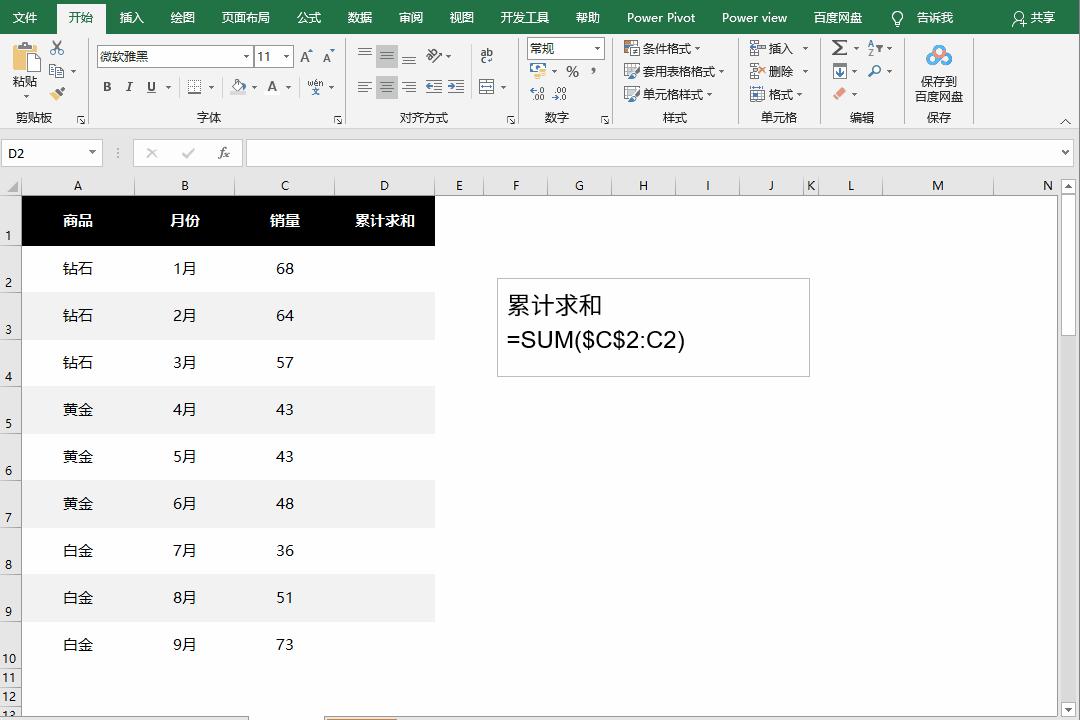This screenshot has height=720, width=1080.
Task: Click the Cut scissors icon
Action: point(57,48)
